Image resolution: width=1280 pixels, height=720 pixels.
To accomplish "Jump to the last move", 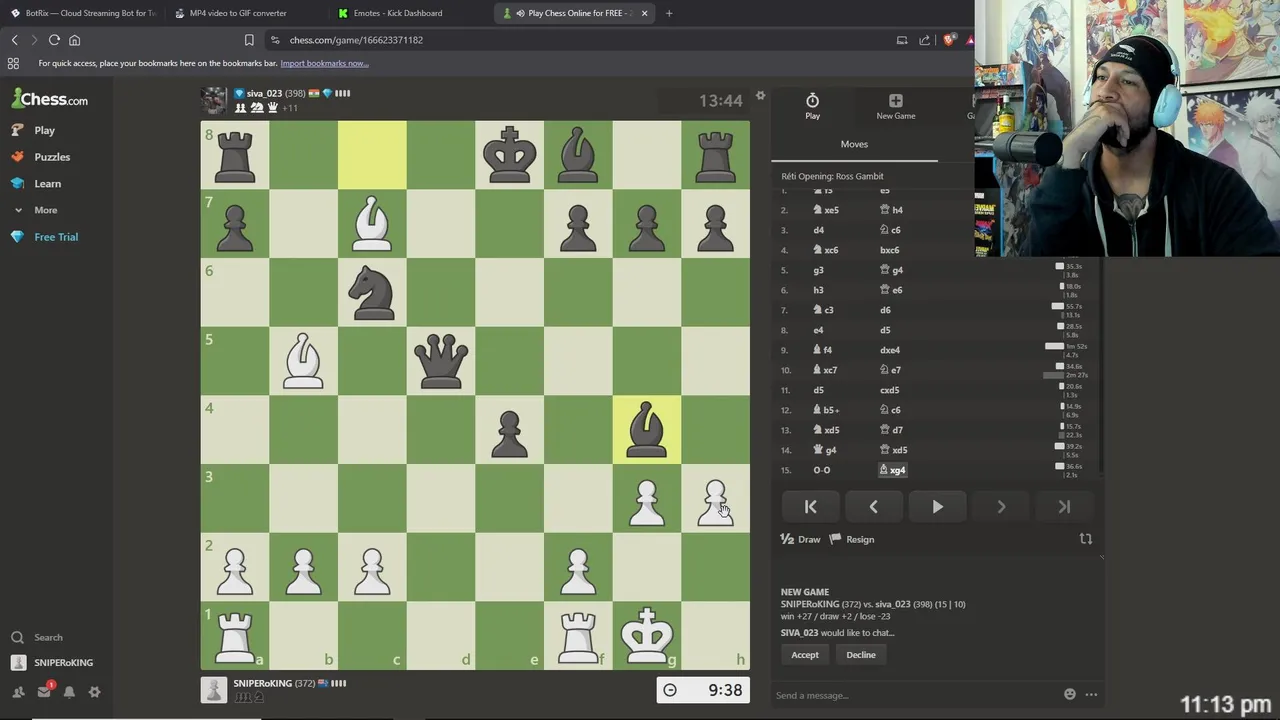I will coord(1064,507).
